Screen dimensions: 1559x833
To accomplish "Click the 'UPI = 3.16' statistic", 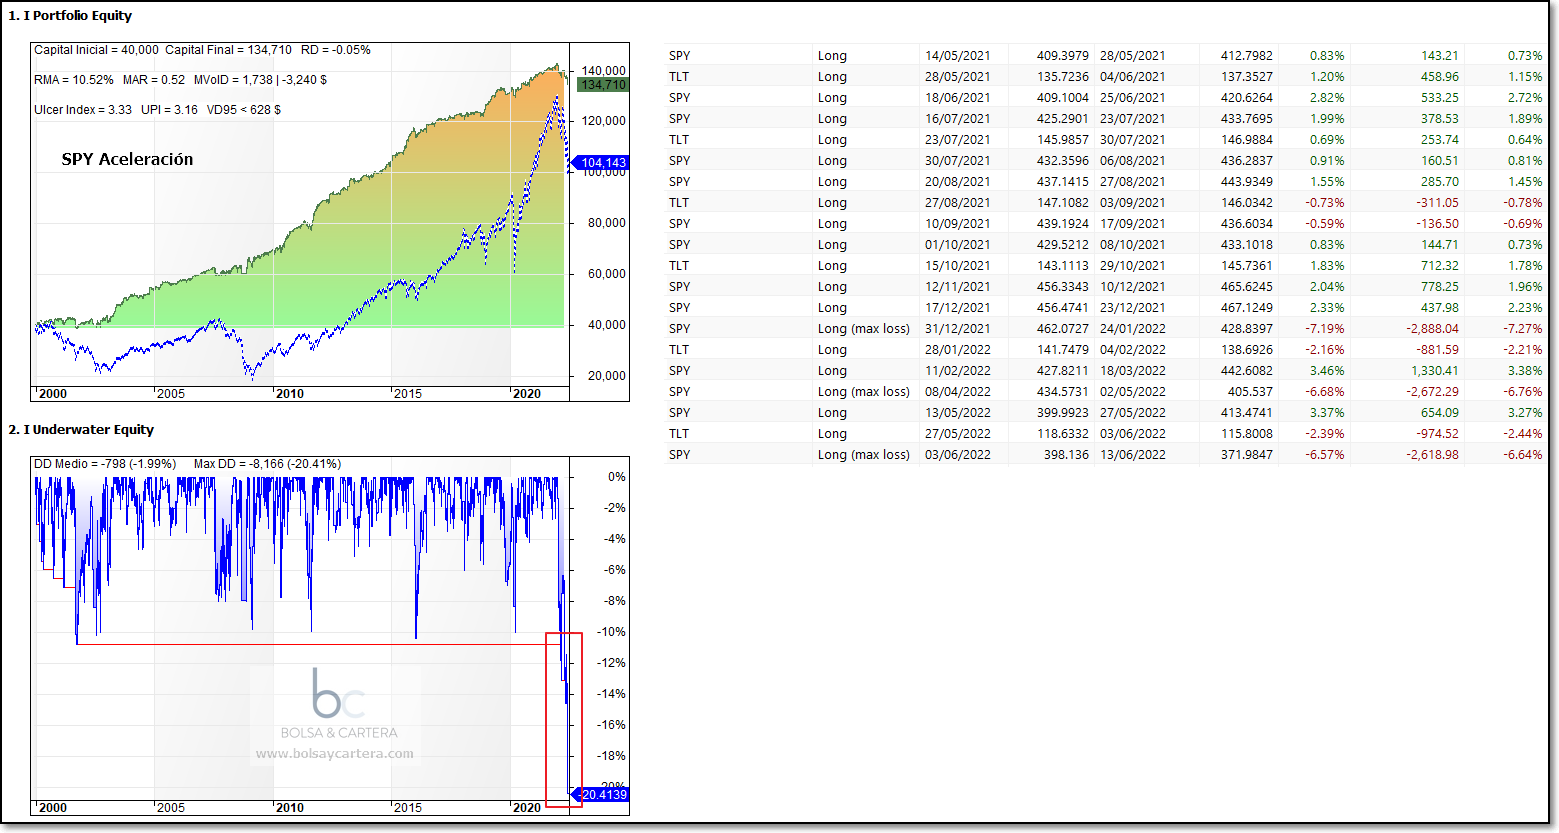I will [169, 110].
